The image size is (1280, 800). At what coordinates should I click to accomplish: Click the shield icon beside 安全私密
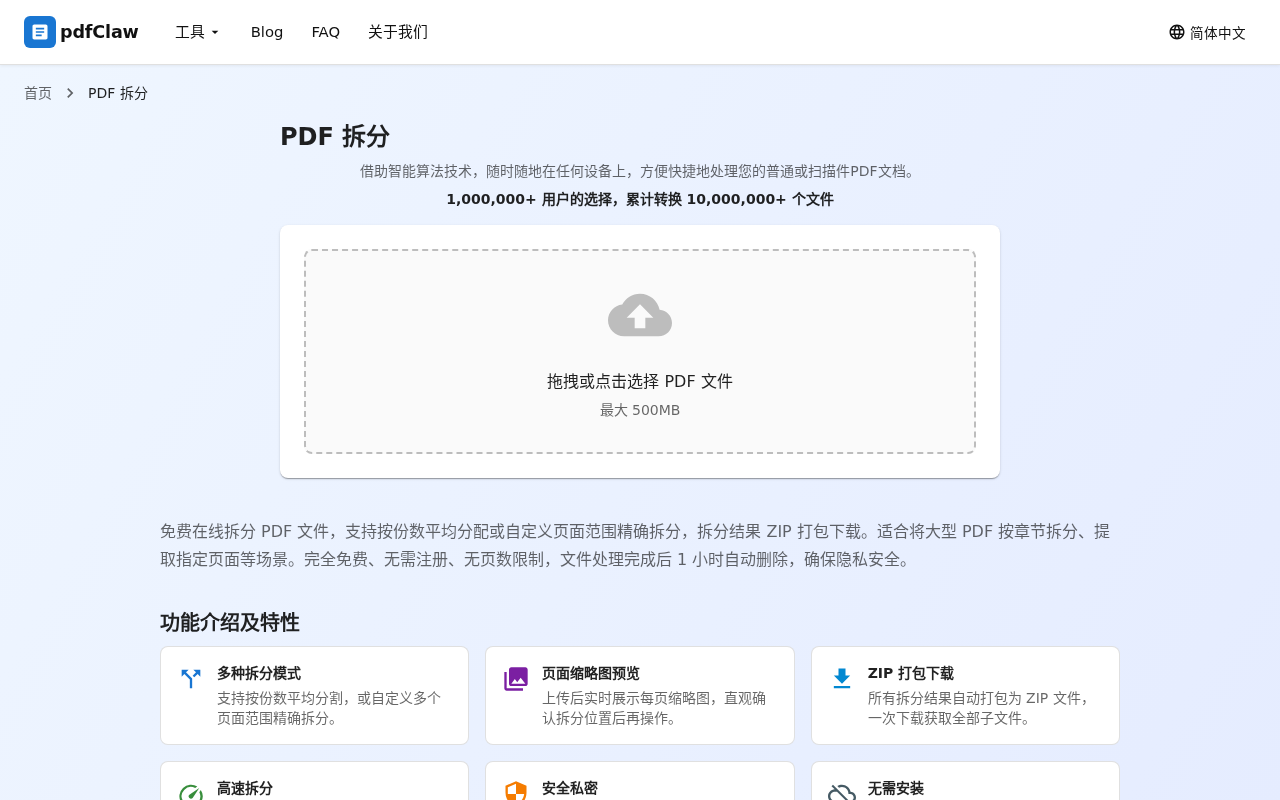[516, 793]
